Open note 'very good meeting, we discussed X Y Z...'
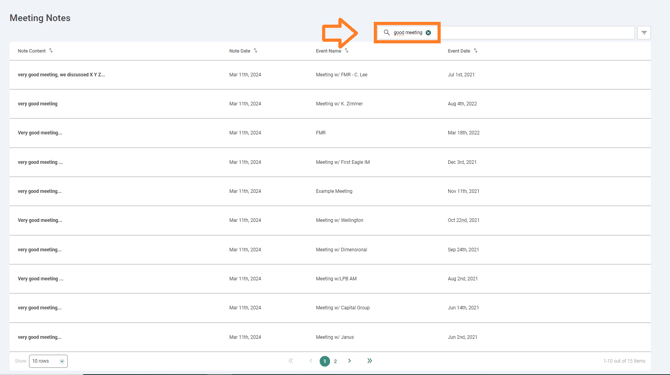The width and height of the screenshot is (670, 375). tap(61, 75)
